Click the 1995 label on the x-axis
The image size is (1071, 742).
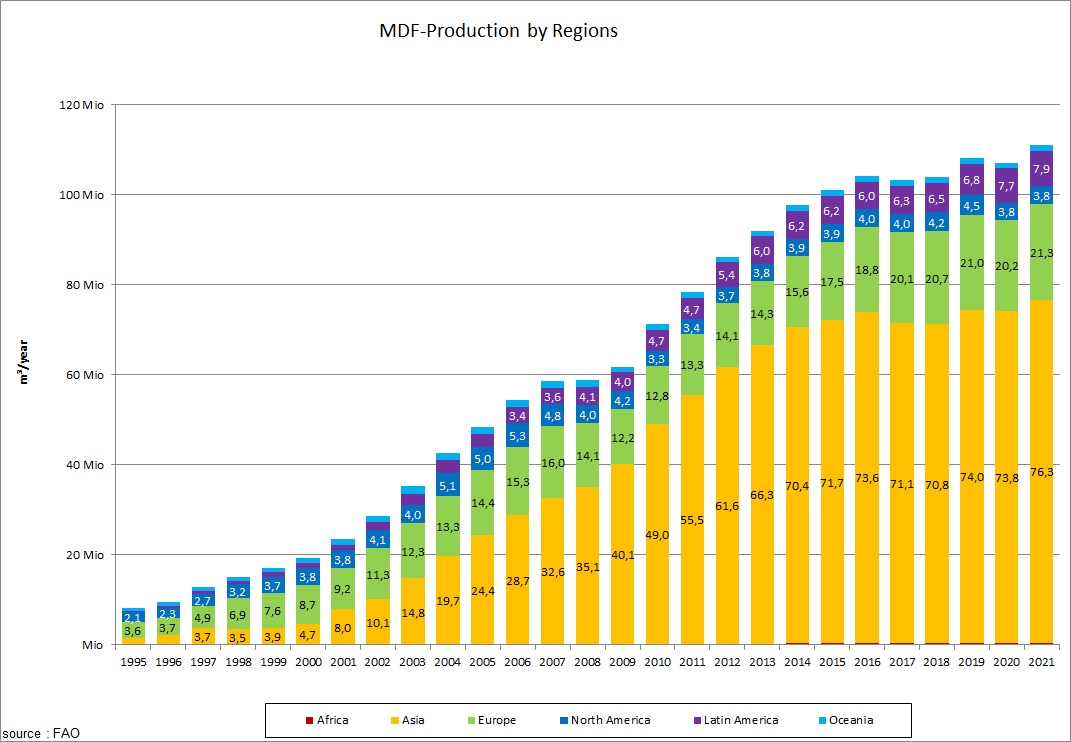coord(133,660)
